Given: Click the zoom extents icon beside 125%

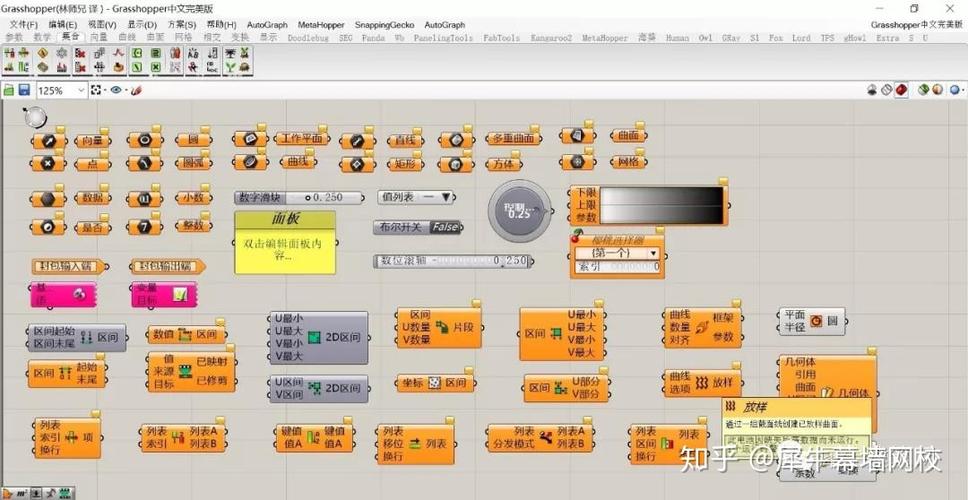Looking at the screenshot, I should (96, 90).
